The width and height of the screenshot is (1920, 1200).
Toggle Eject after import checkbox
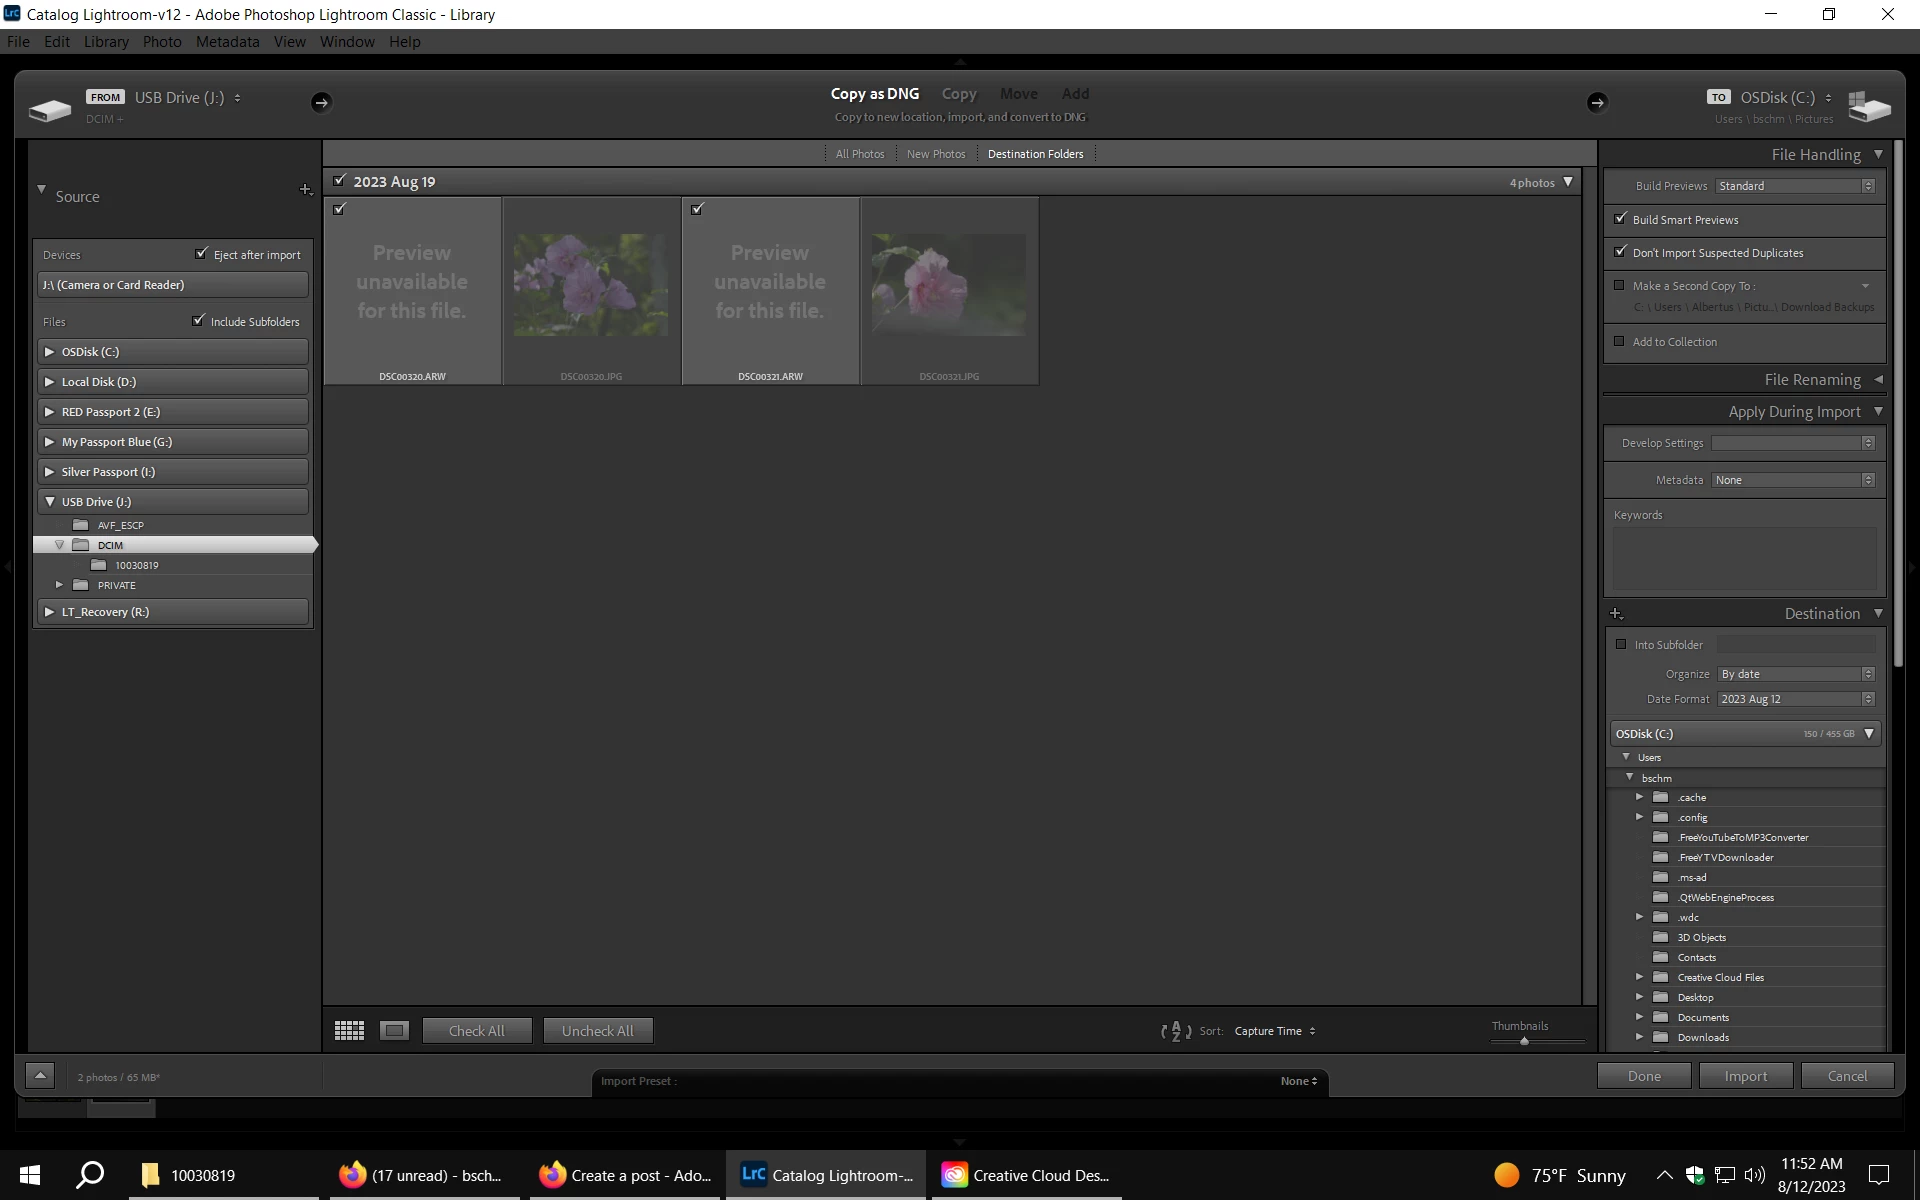point(202,254)
